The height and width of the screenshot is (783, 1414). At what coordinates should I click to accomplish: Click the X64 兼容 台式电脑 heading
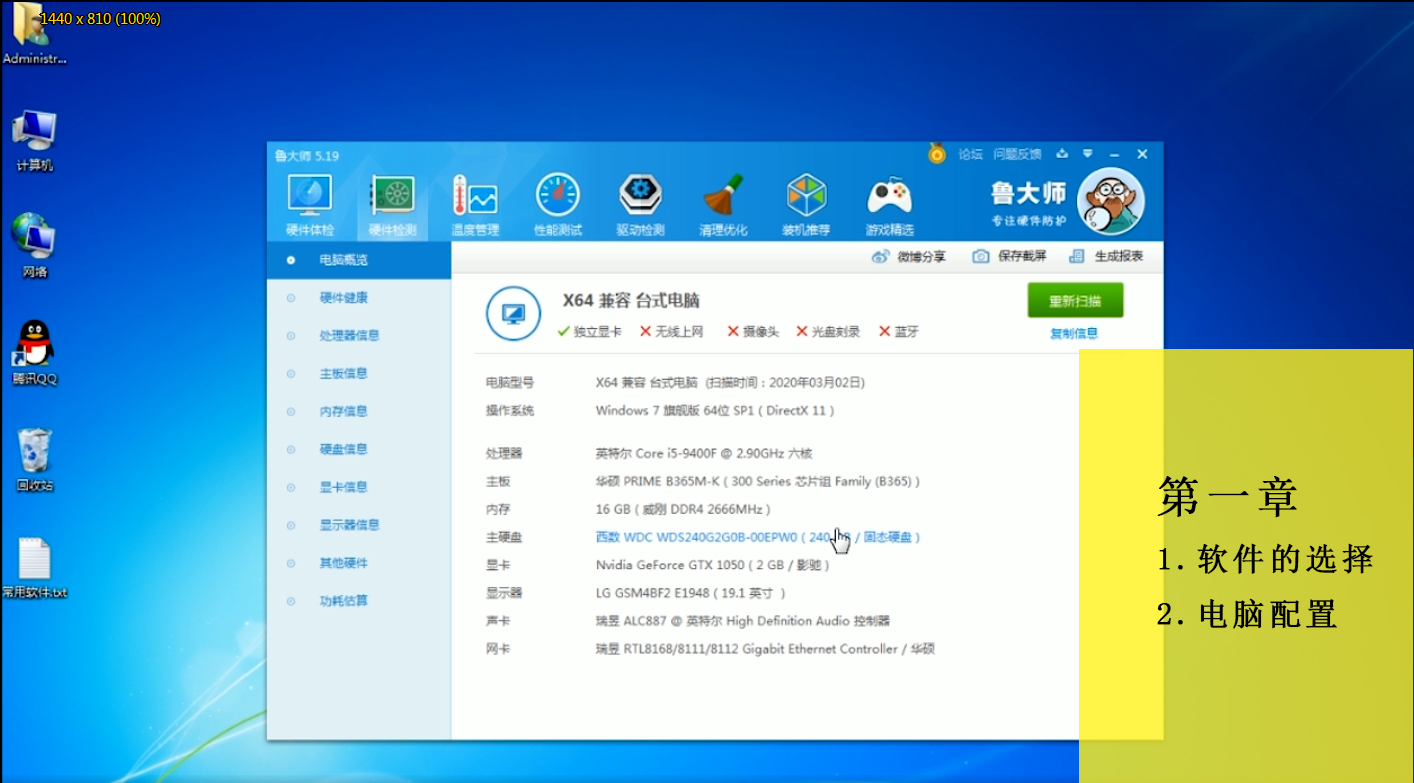[631, 301]
